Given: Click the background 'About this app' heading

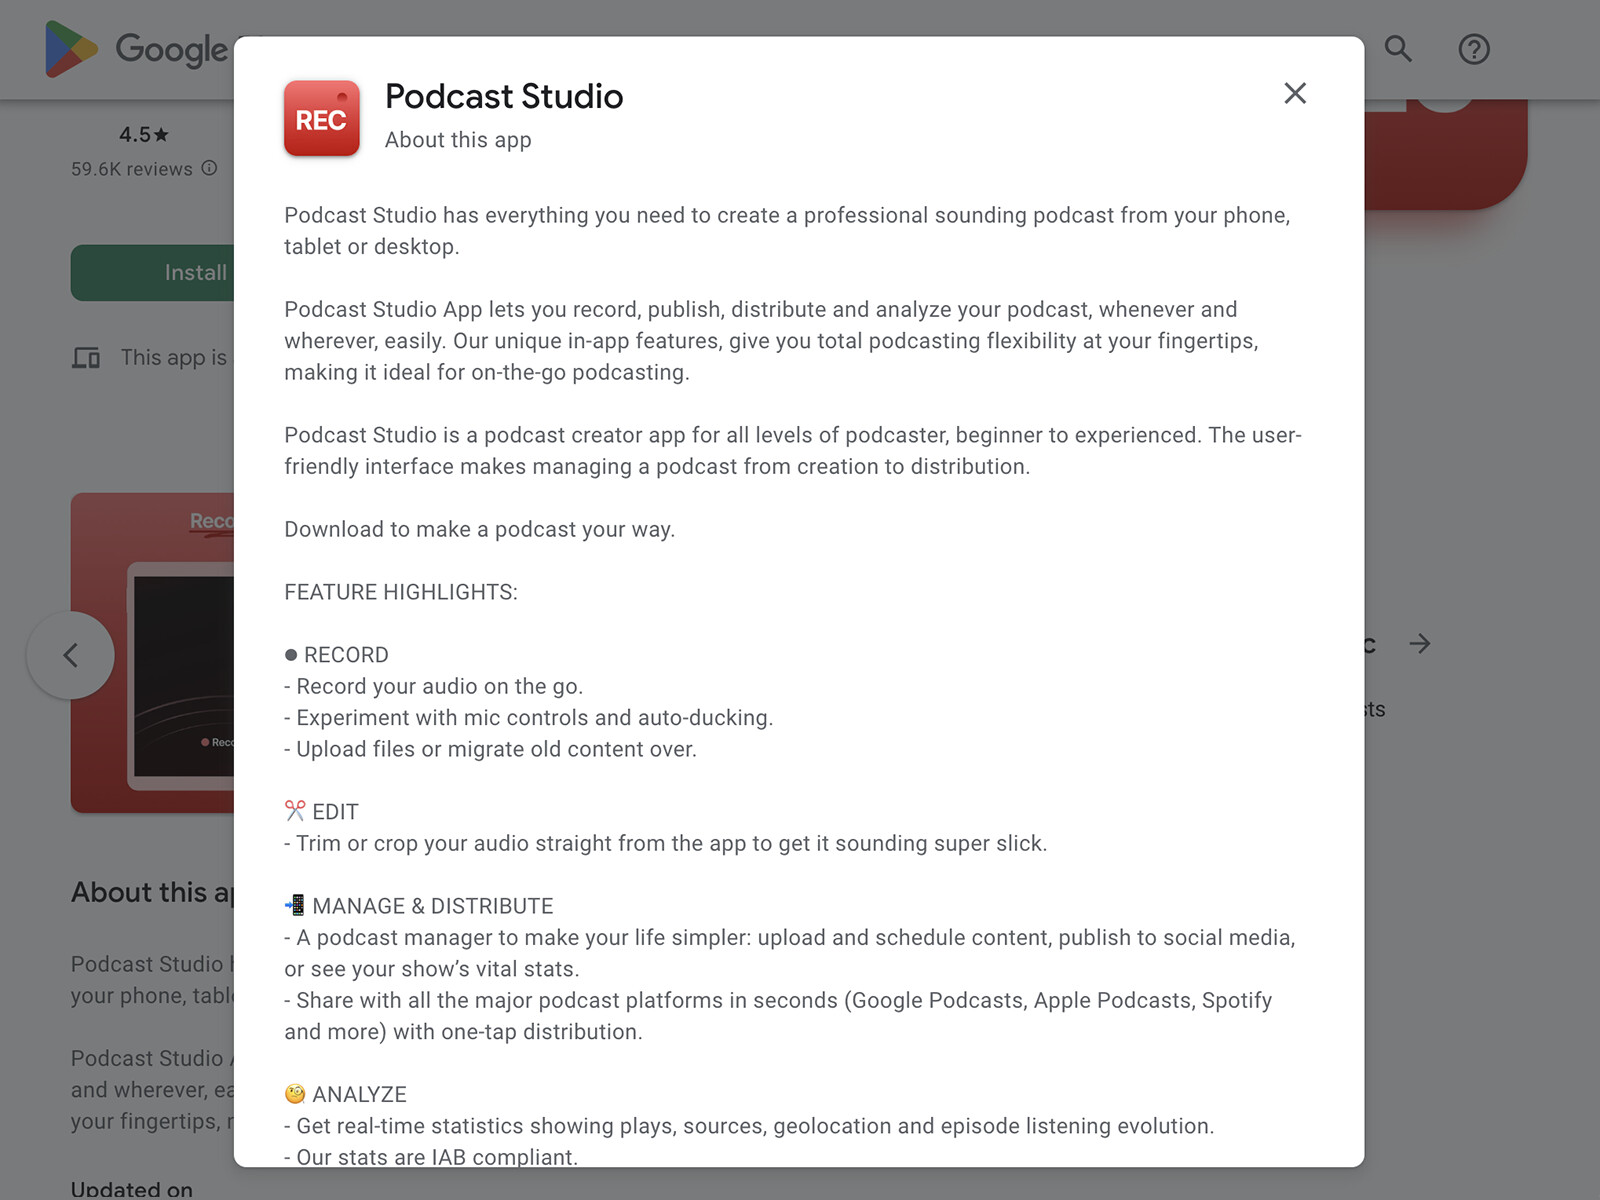Looking at the screenshot, I should tap(152, 892).
